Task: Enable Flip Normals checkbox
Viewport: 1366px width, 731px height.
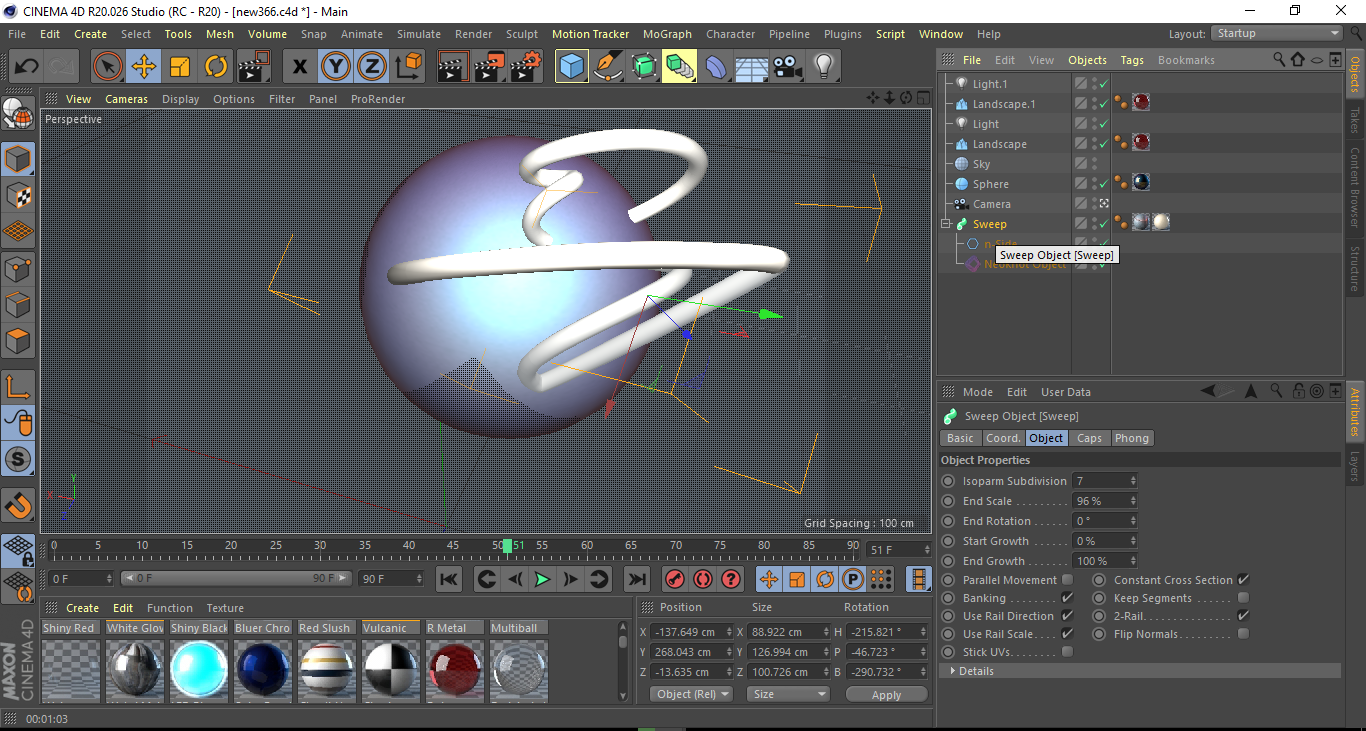Action: click(1243, 634)
